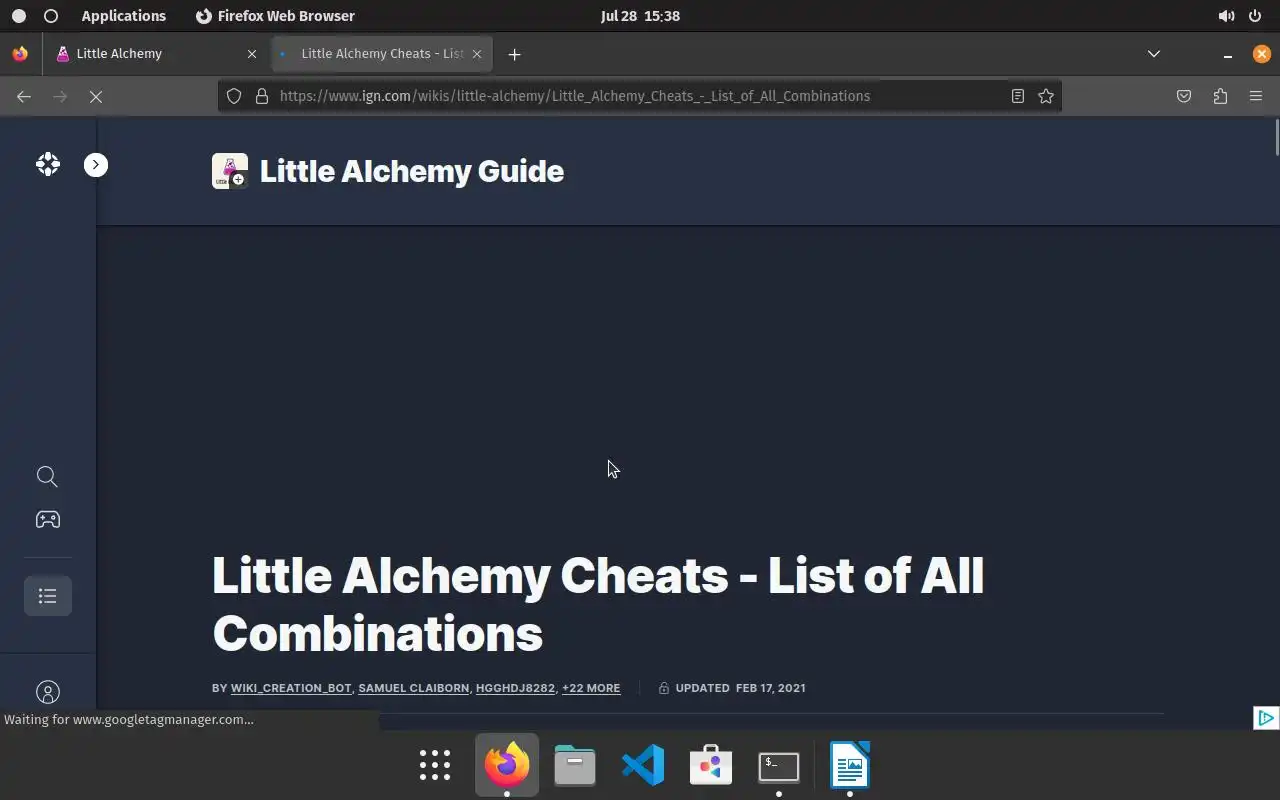Launch Firefox from the dock
The height and width of the screenshot is (800, 1280).
tap(507, 766)
